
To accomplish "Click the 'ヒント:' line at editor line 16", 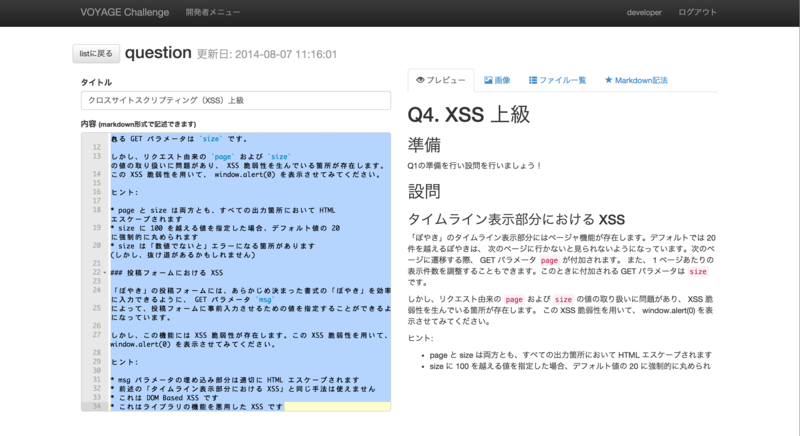I will click(x=124, y=192).
